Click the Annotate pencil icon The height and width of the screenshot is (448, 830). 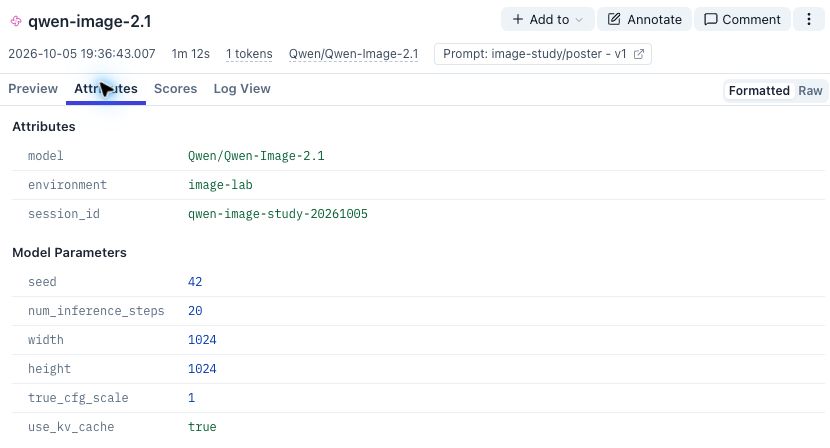614,20
